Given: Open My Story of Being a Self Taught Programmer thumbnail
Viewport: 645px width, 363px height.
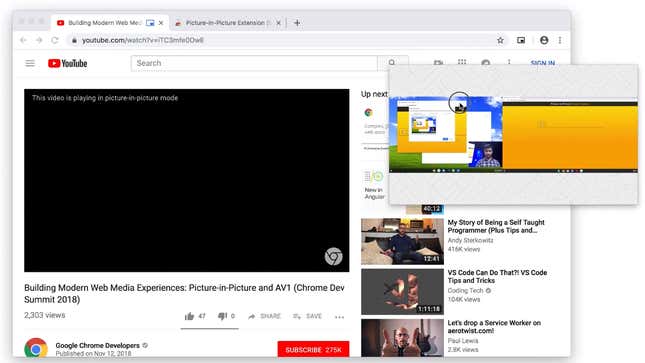Looking at the screenshot, I should coord(402,241).
